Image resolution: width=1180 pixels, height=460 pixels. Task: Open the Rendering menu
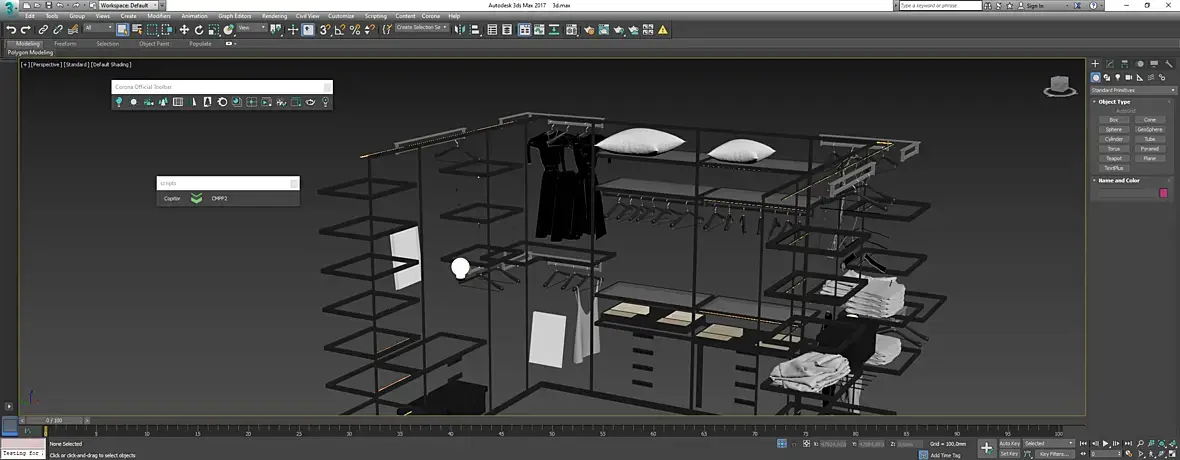[x=274, y=16]
